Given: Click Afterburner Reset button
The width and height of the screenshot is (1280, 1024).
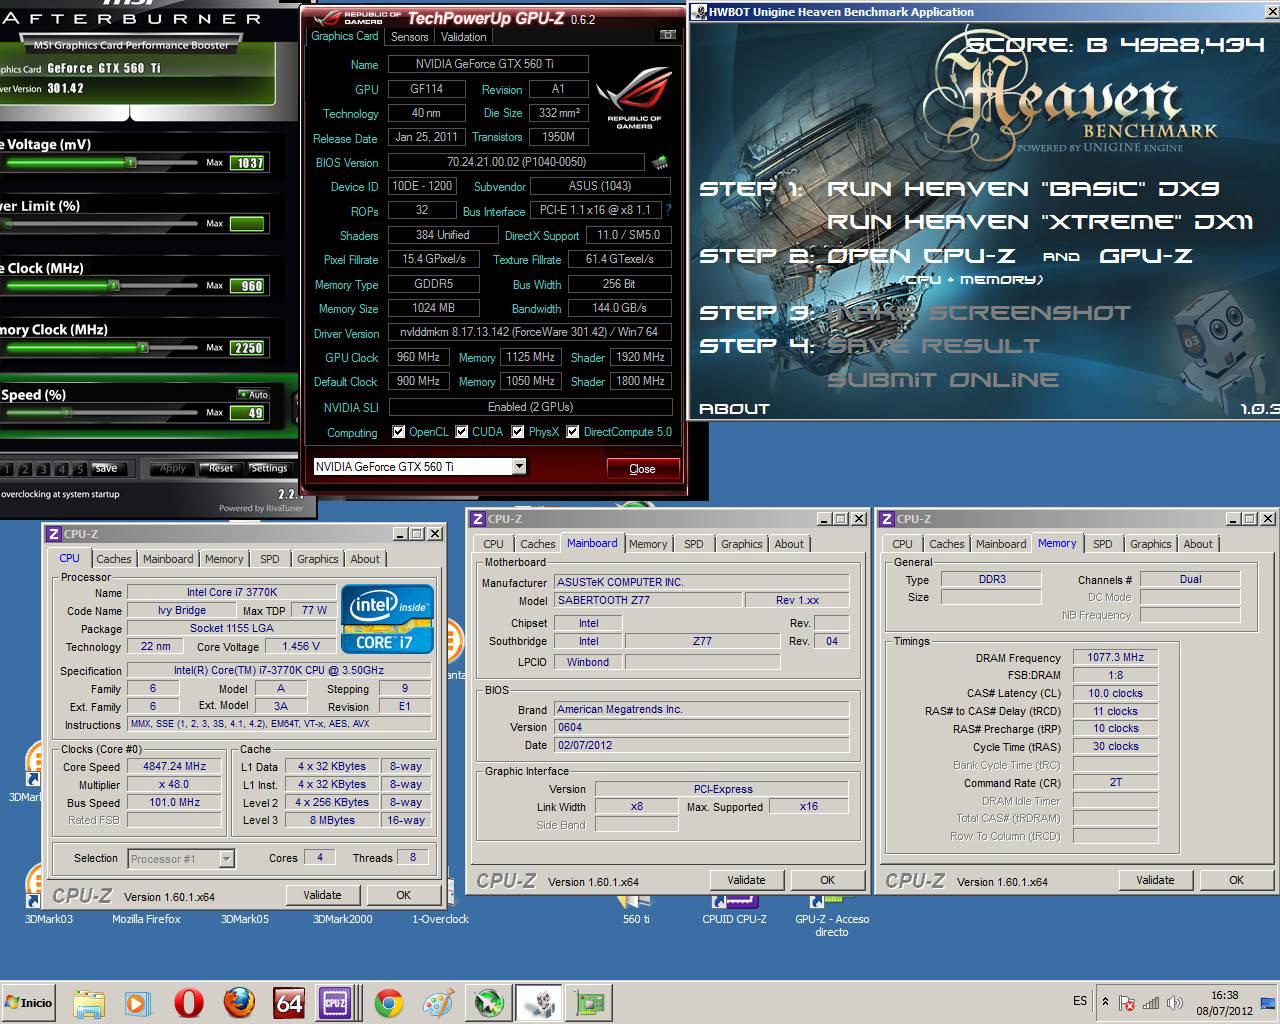Looking at the screenshot, I should [x=220, y=468].
